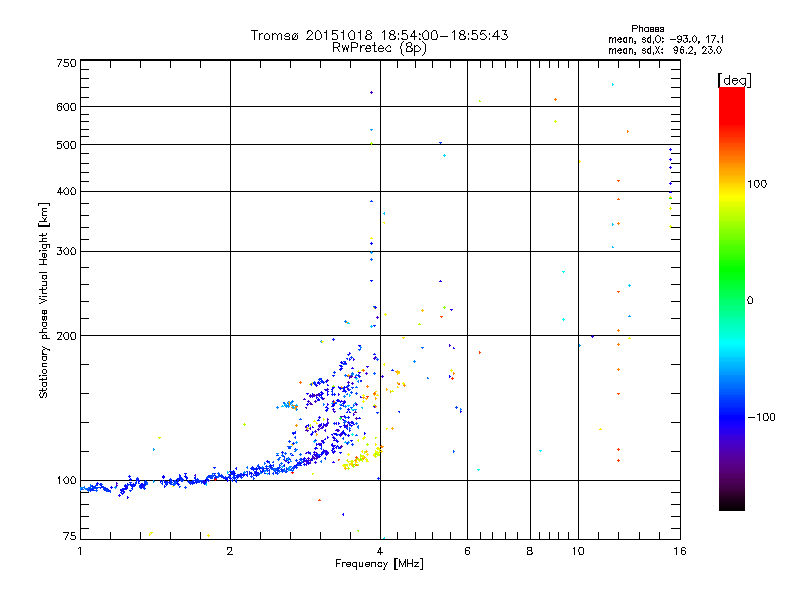Click the y-axis '600' tick label

coord(66,107)
